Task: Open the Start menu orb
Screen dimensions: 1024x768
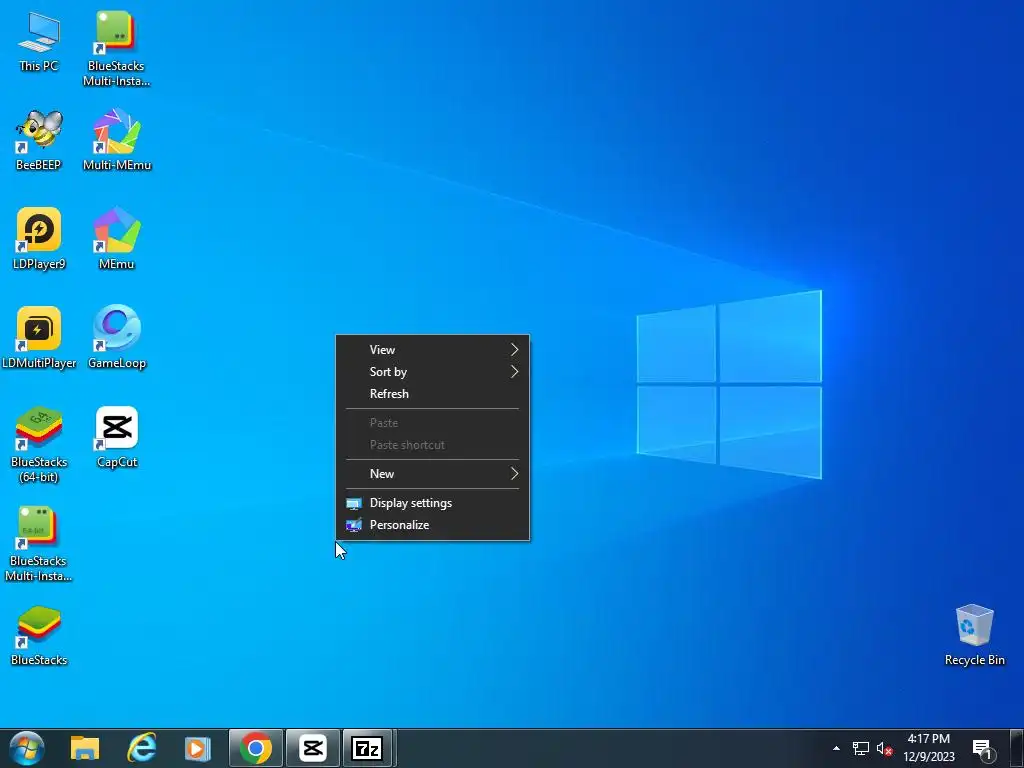Action: (x=27, y=748)
